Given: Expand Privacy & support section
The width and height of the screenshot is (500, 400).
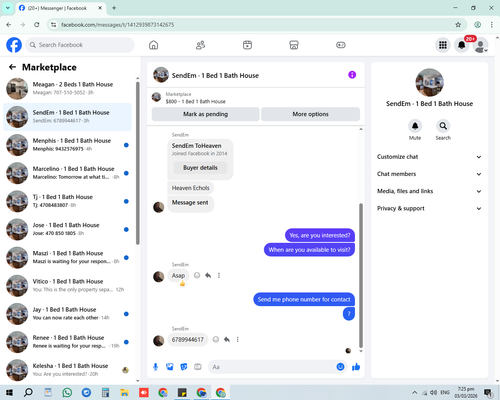Looking at the screenshot, I should [x=429, y=208].
